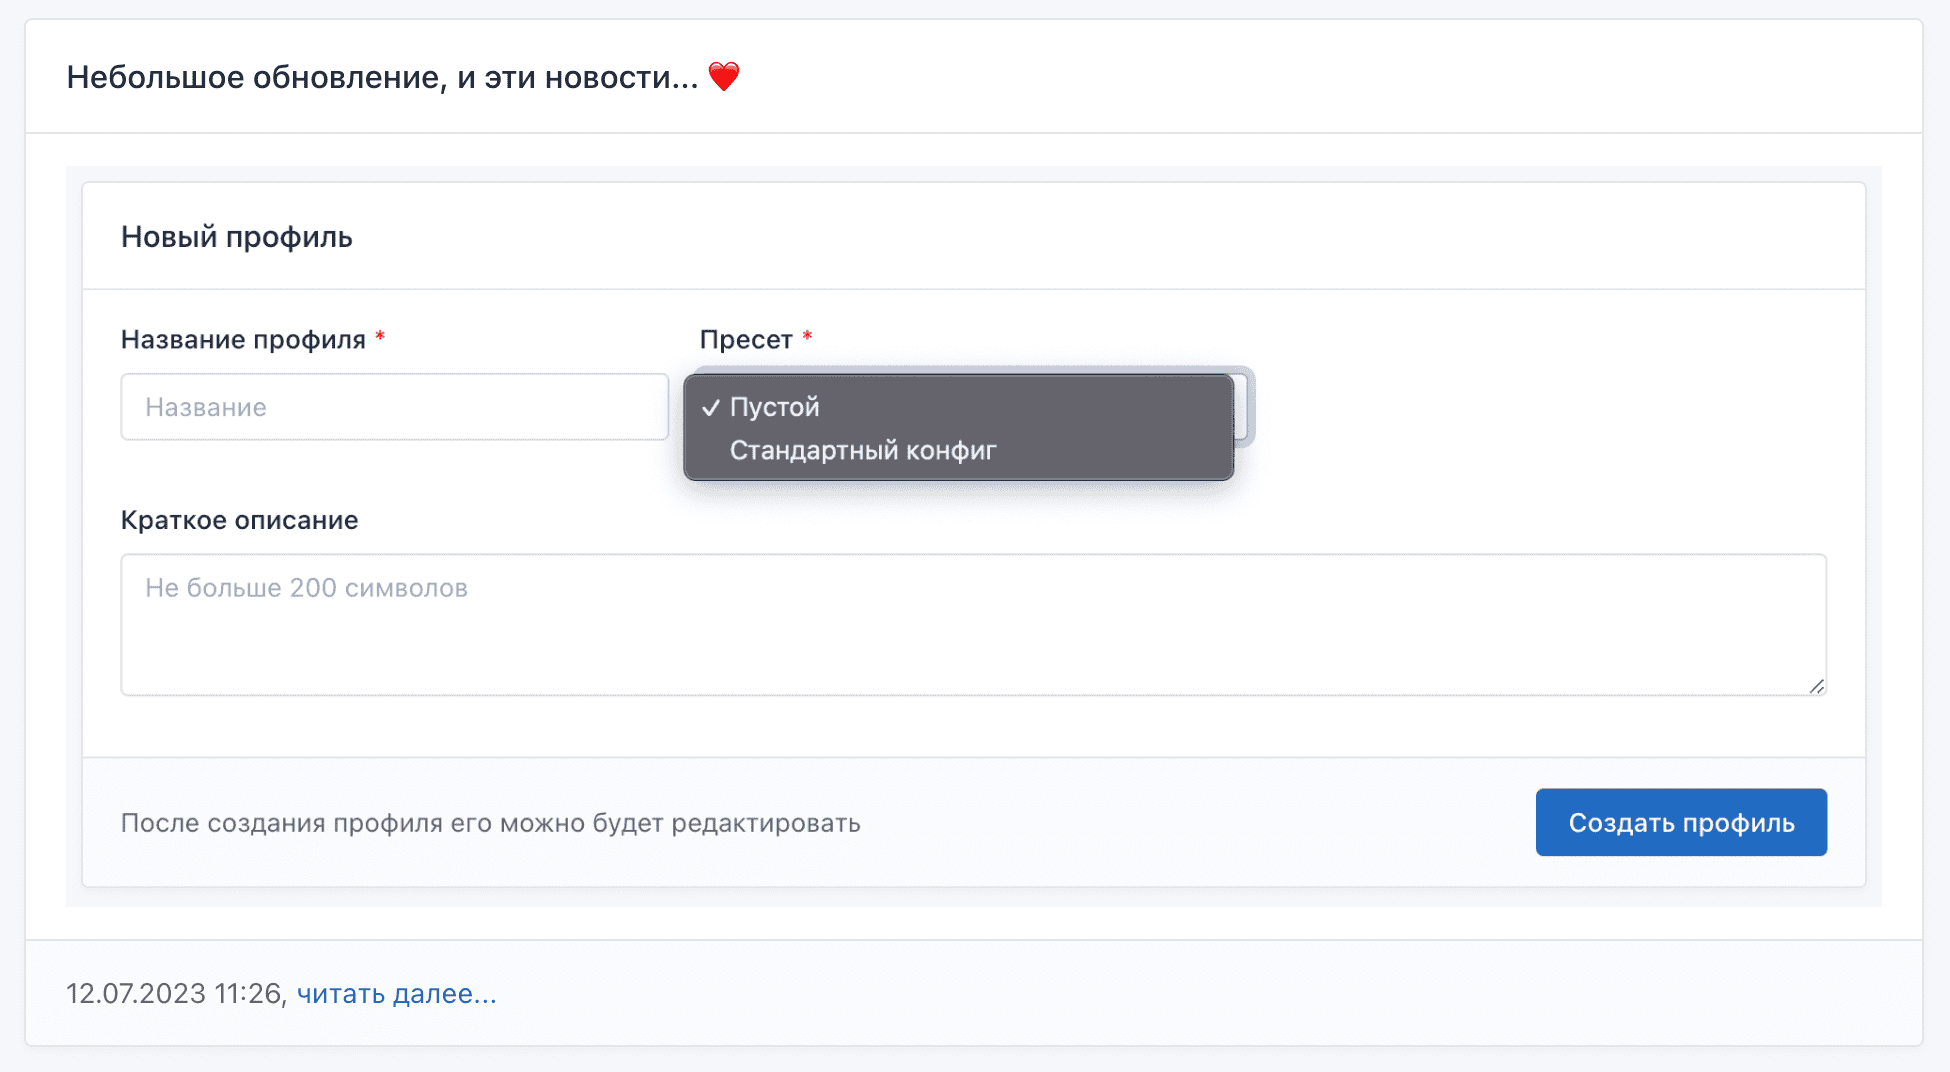Click the Пресет select box edge behind the list

(1244, 407)
